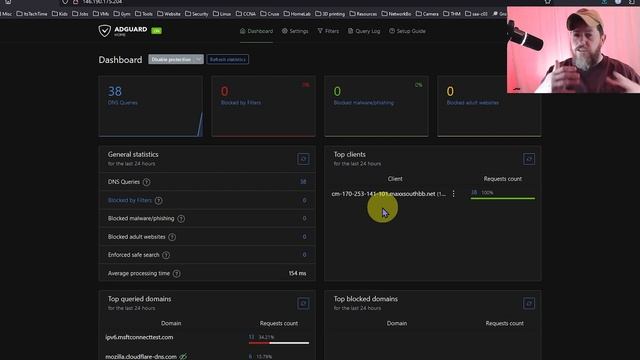640x360 pixels.
Task: Open the THM bookmarks folder
Action: pos(452,14)
